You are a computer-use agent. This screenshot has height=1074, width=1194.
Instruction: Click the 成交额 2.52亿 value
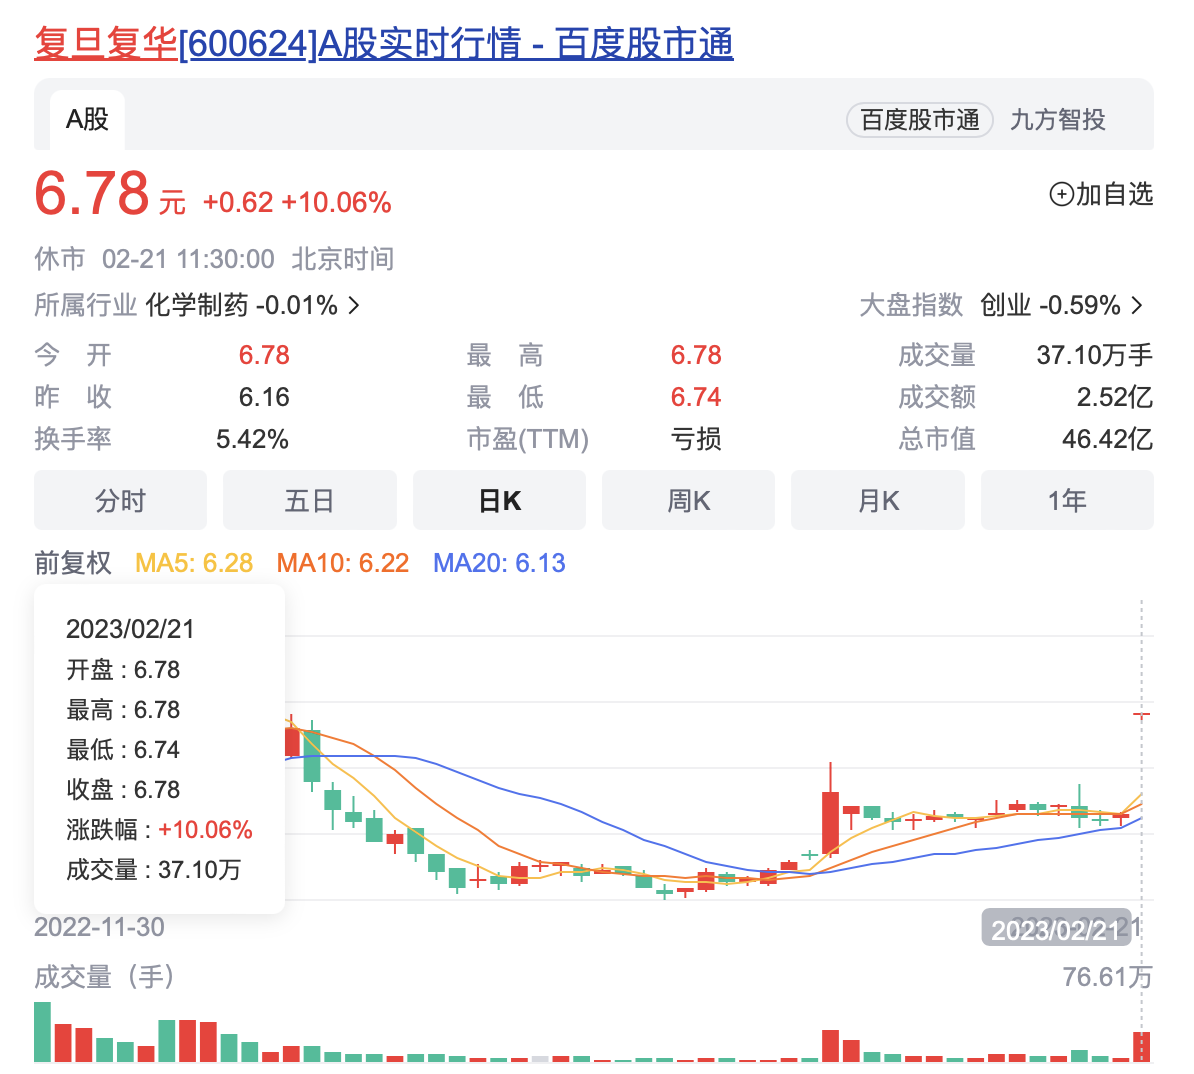point(1115,397)
